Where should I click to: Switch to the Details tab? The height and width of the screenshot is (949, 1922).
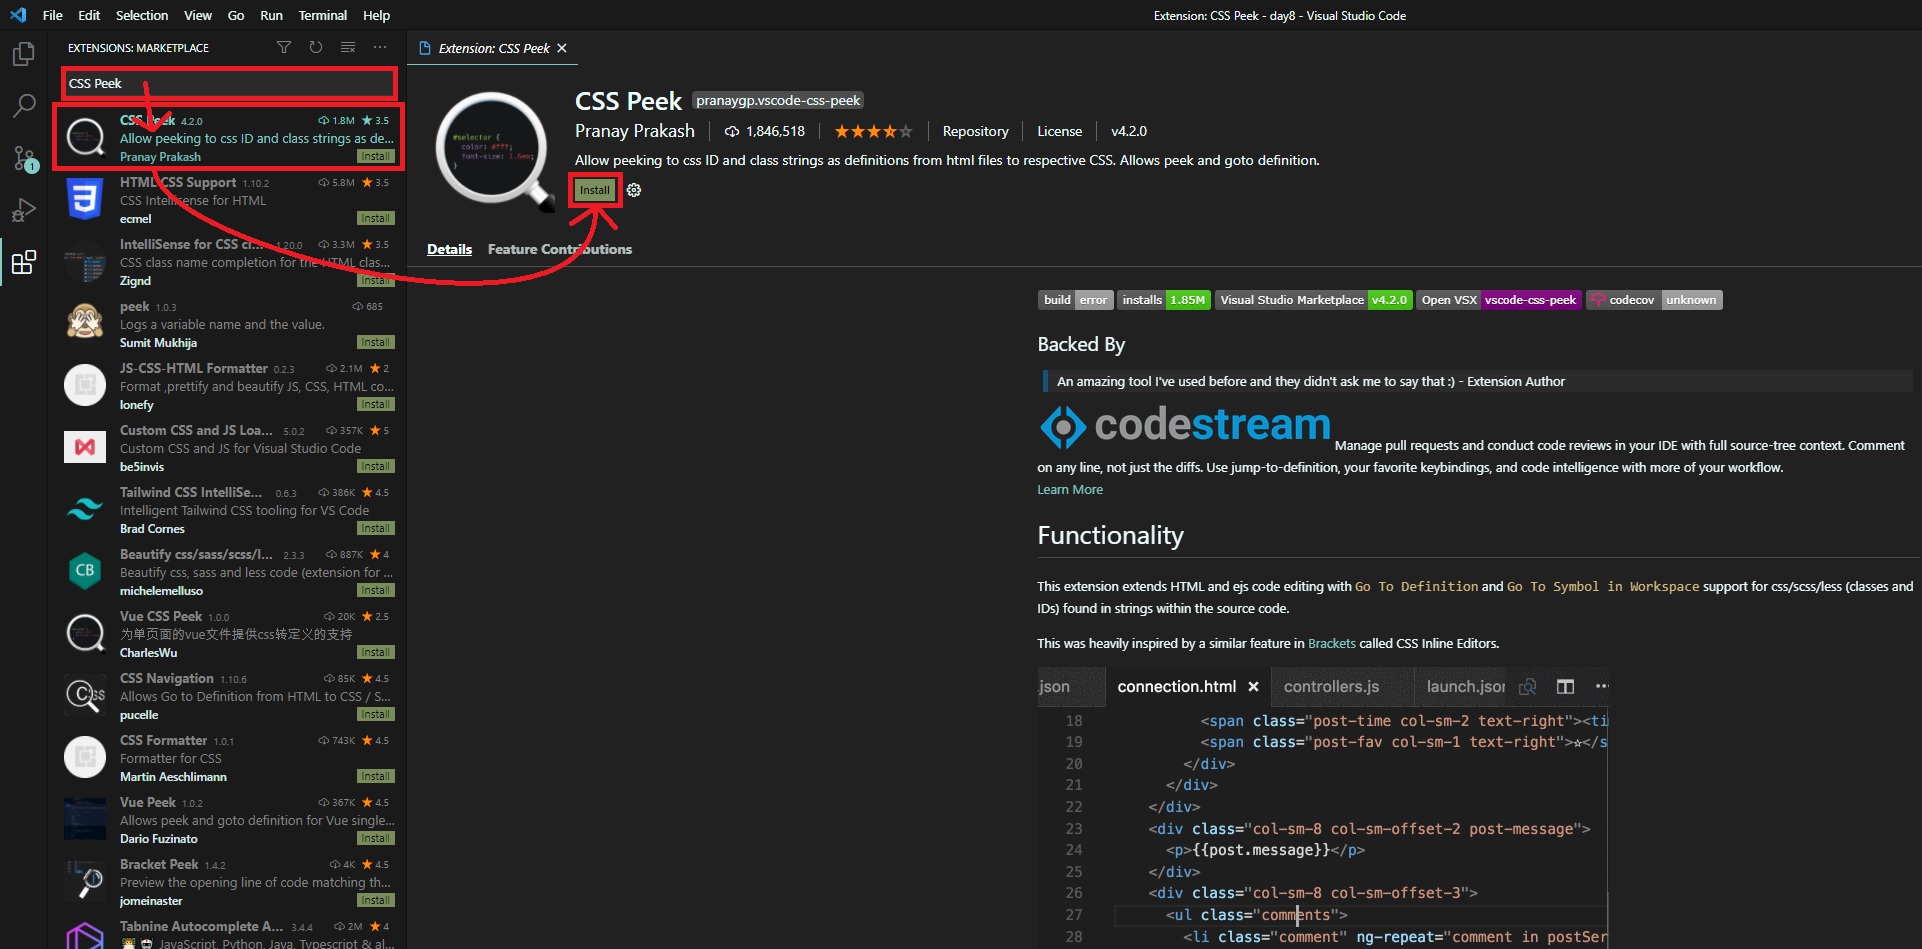(x=449, y=249)
